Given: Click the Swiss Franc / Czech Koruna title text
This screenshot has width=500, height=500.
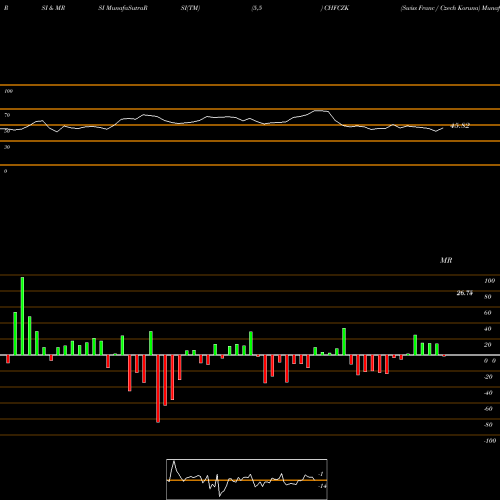Looking at the screenshot, I should 440,8.
